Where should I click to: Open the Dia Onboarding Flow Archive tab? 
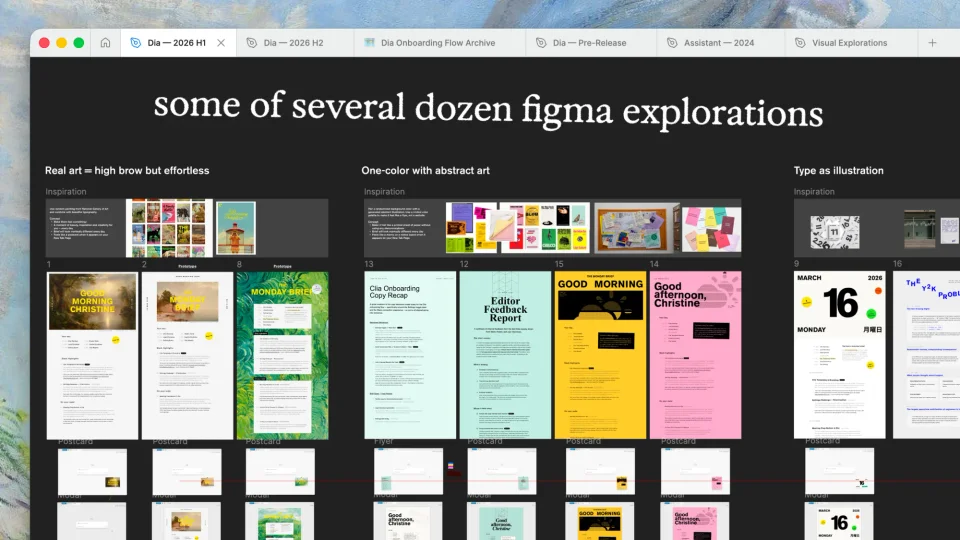[x=439, y=43]
